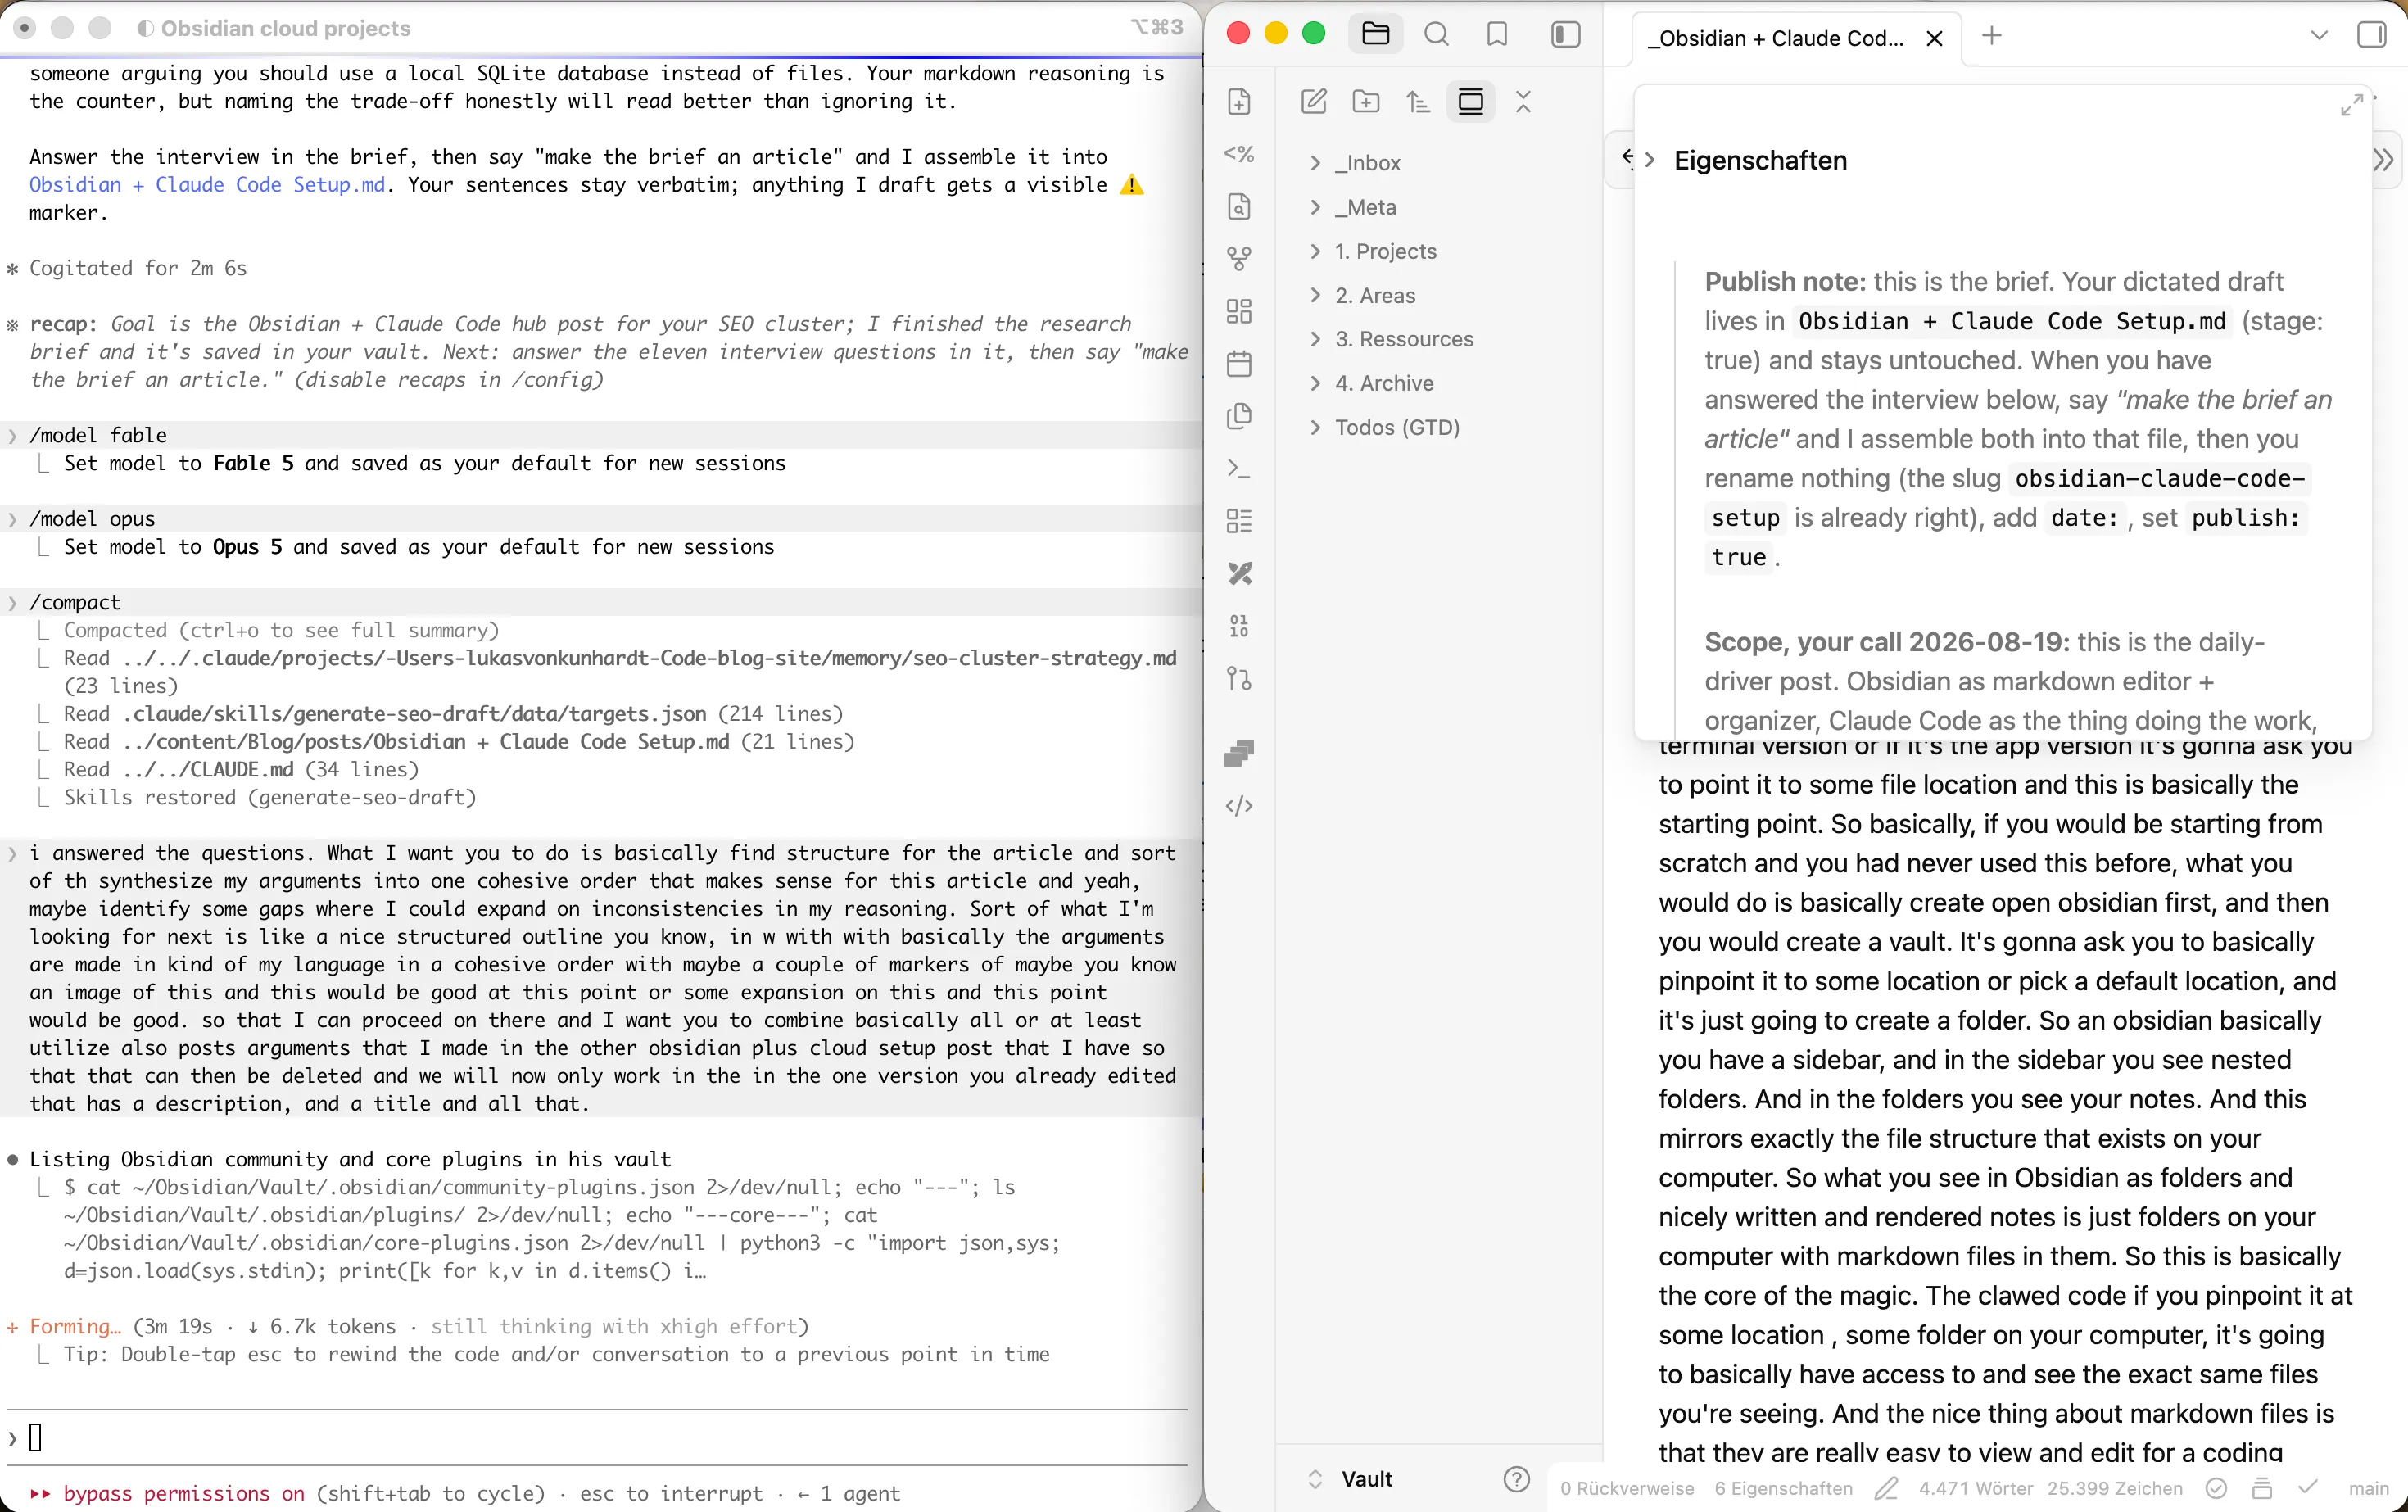Open the git source control ribbon icon
The height and width of the screenshot is (1512, 2408).
click(1239, 678)
